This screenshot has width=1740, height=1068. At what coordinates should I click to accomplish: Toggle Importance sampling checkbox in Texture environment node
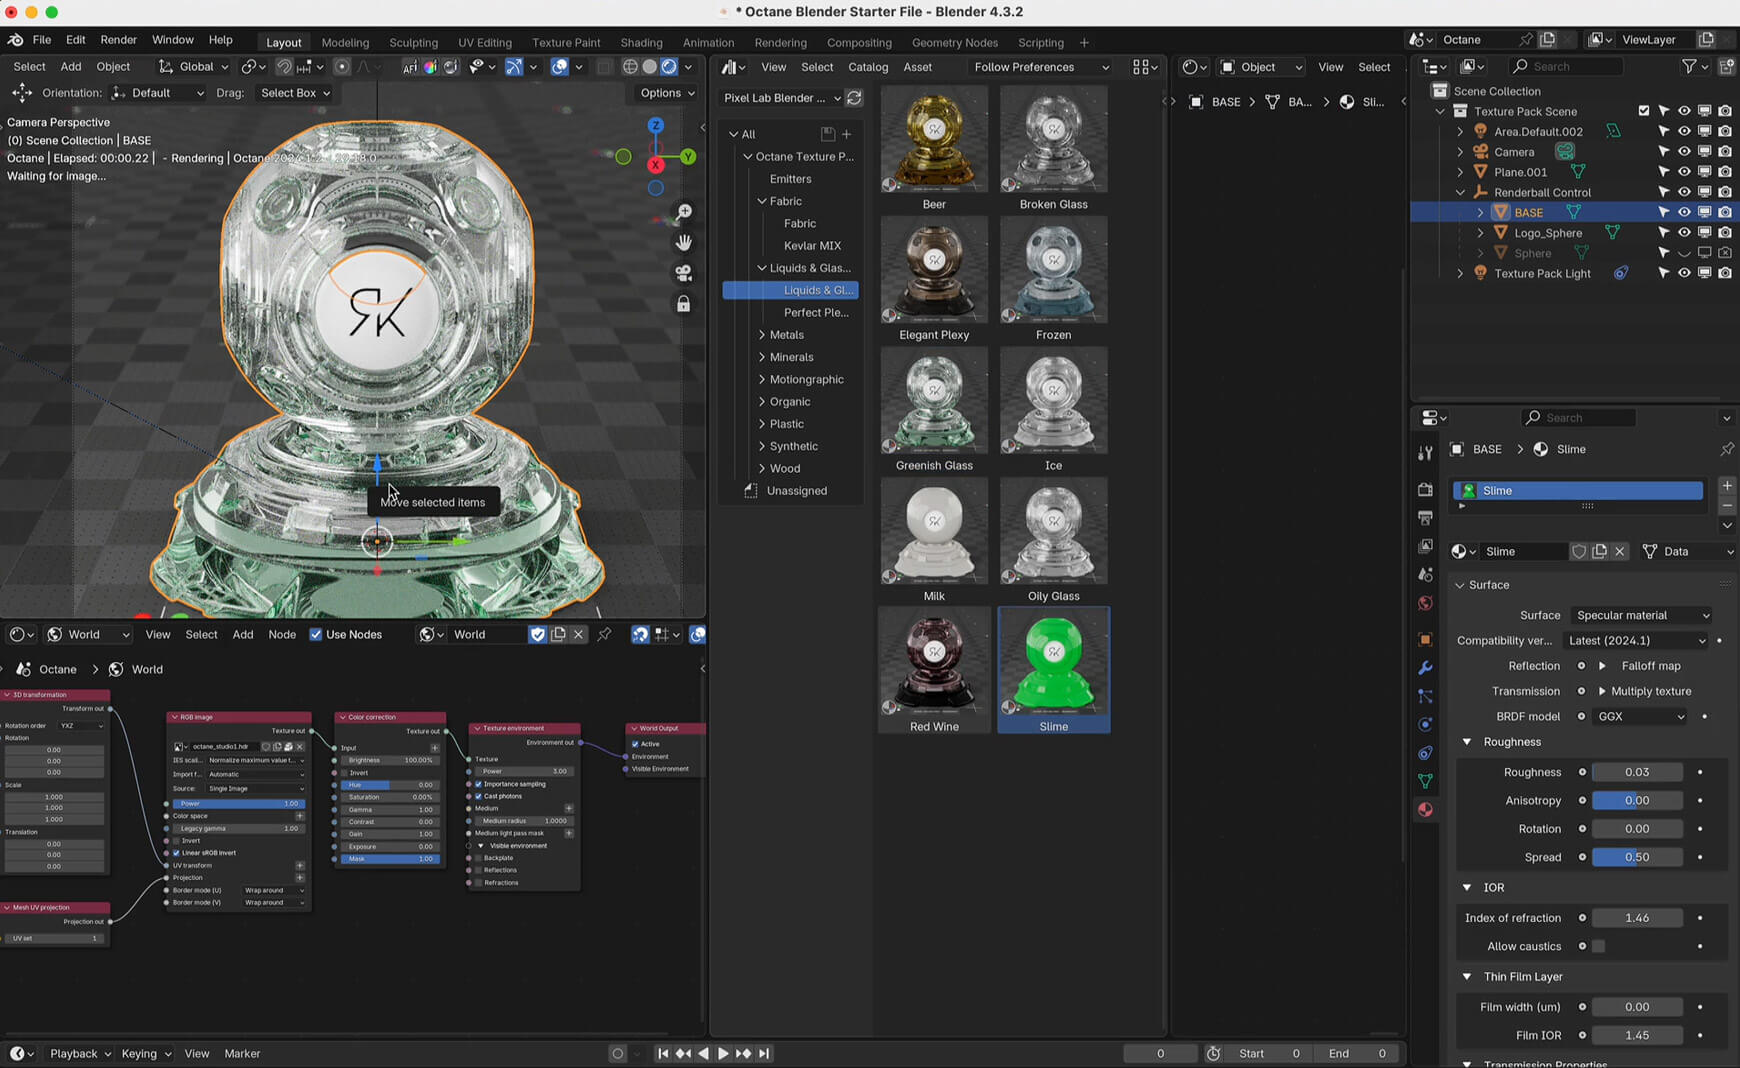[478, 784]
